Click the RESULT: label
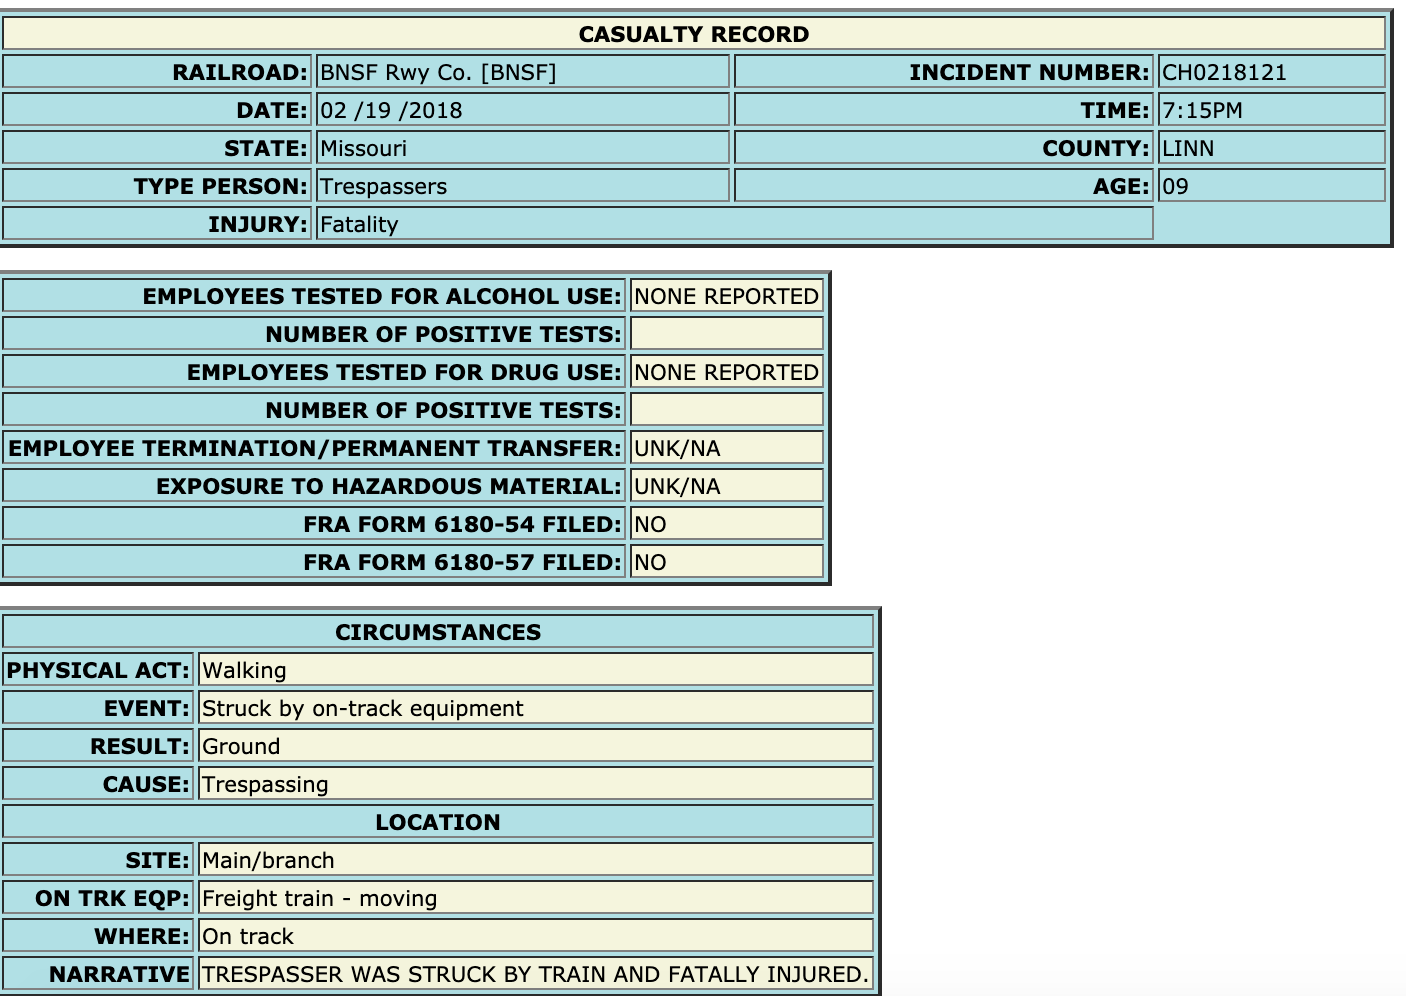 click(140, 746)
